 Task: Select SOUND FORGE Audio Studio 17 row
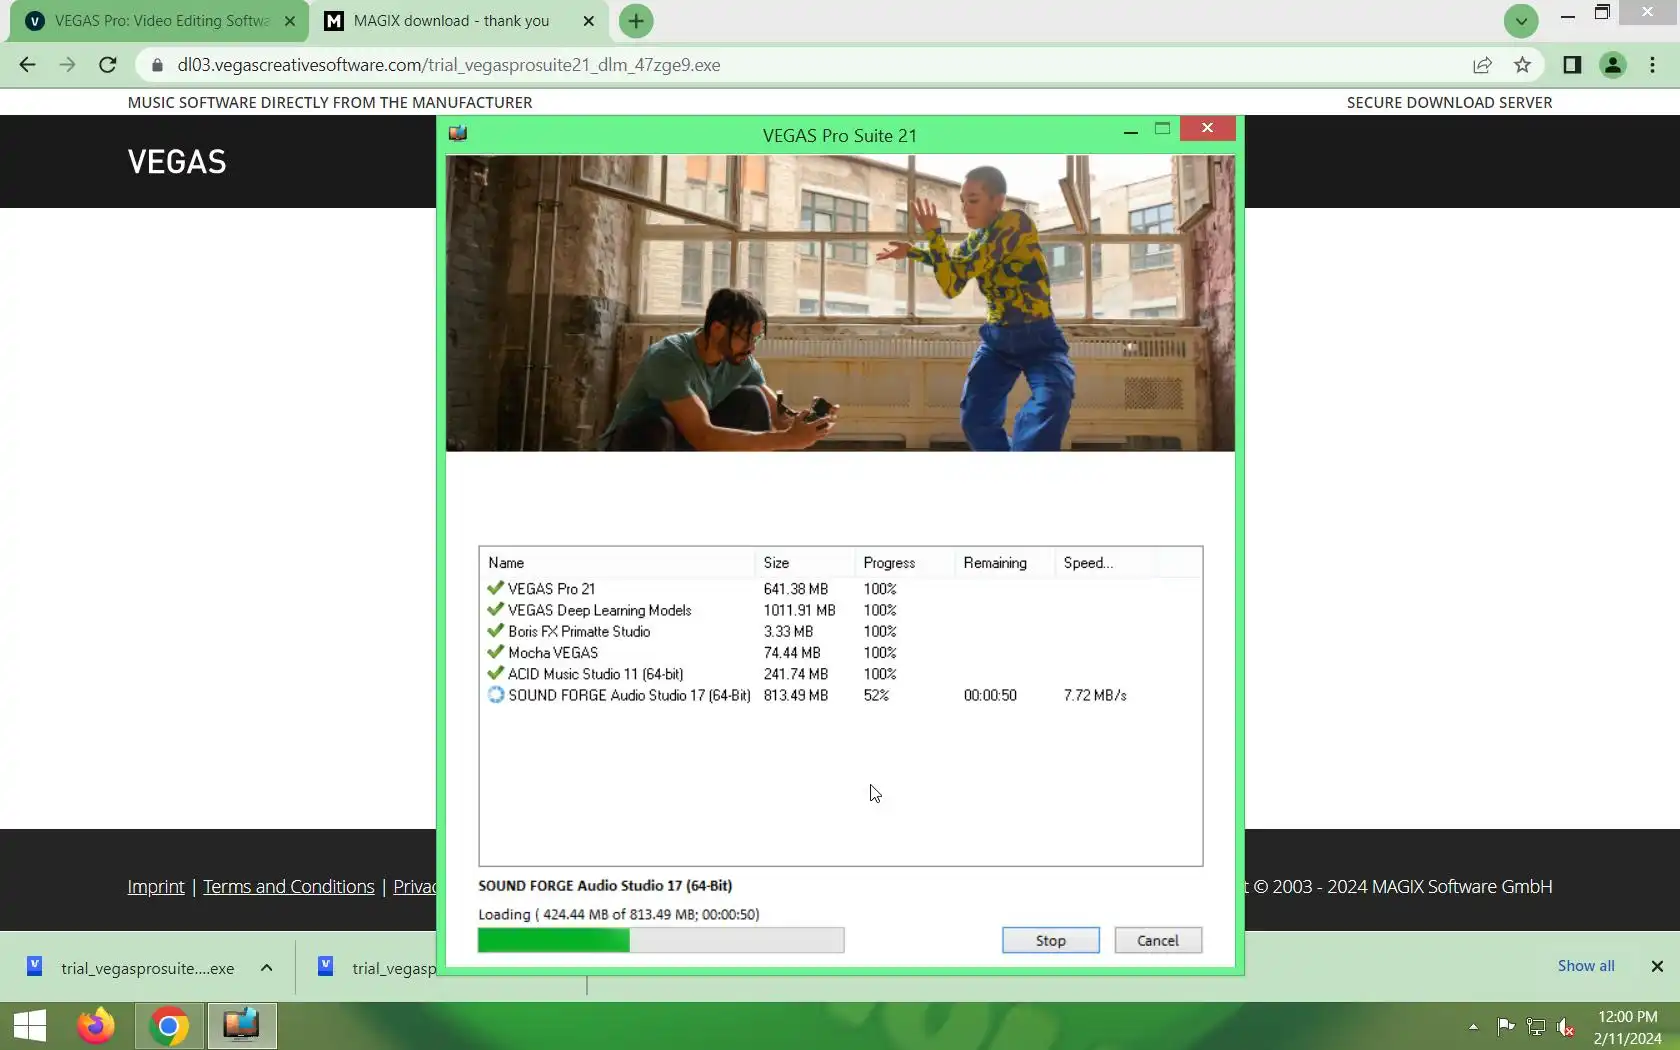point(840,695)
